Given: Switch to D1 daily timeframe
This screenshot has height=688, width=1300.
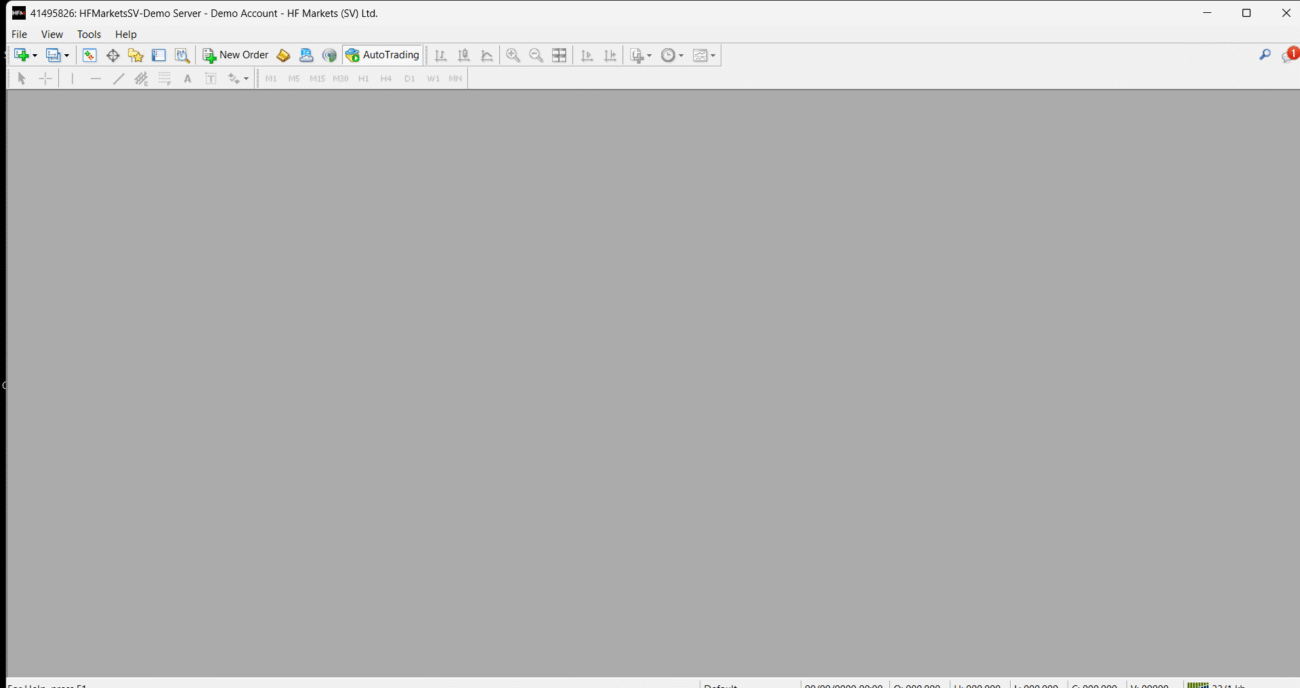Looking at the screenshot, I should (x=409, y=78).
